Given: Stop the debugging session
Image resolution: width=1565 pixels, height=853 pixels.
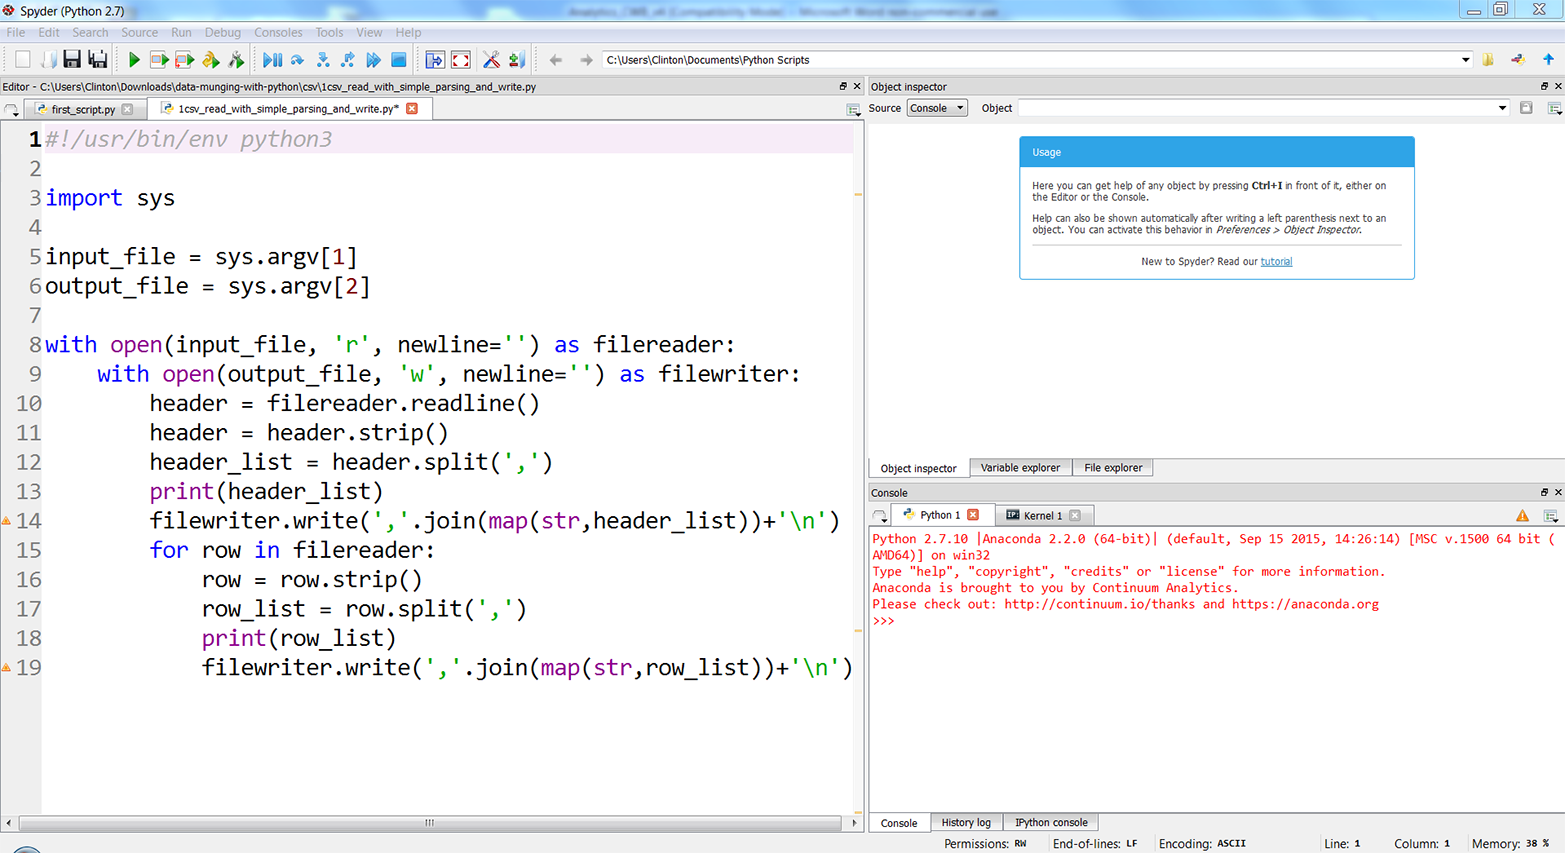Looking at the screenshot, I should (x=398, y=59).
